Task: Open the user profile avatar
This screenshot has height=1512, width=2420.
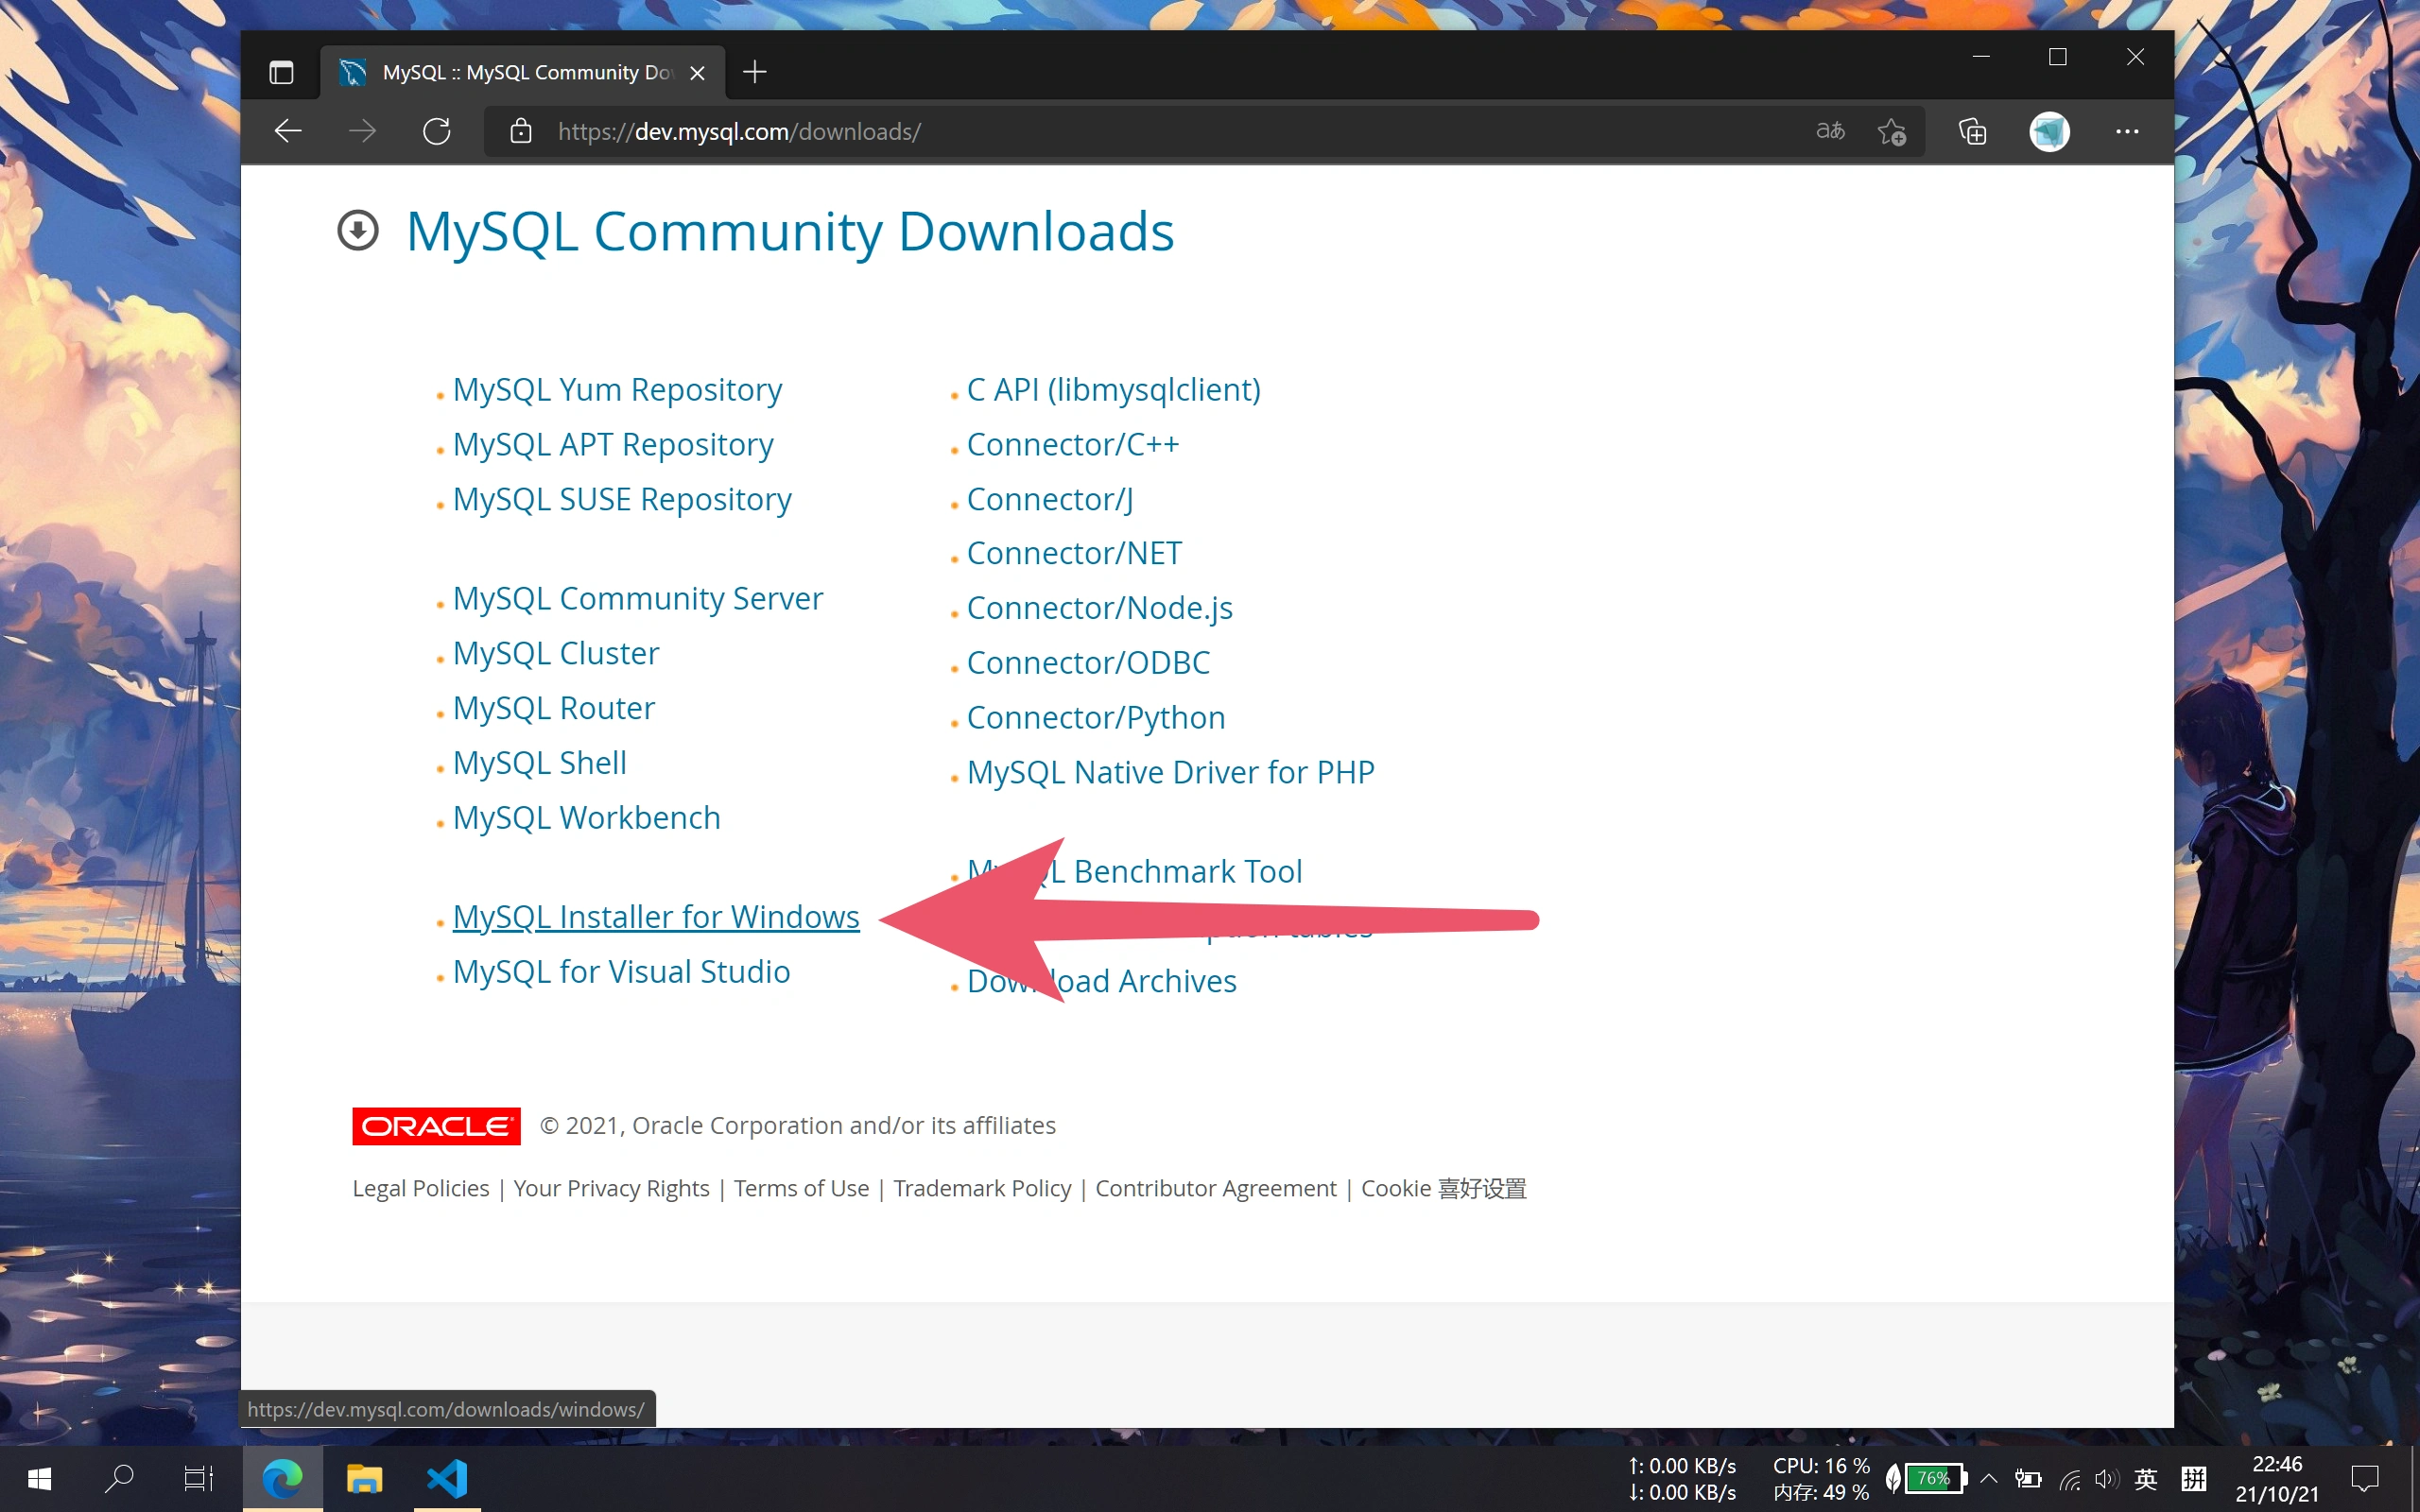Action: pyautogui.click(x=2049, y=131)
